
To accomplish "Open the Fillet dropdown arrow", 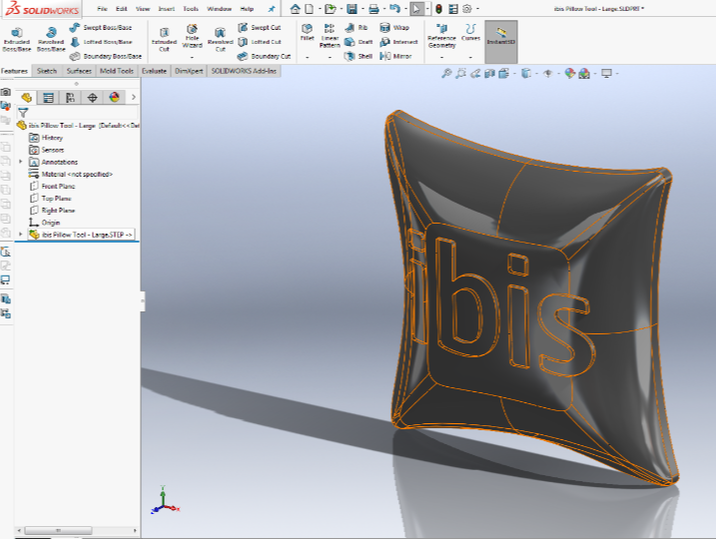I will 307,58.
